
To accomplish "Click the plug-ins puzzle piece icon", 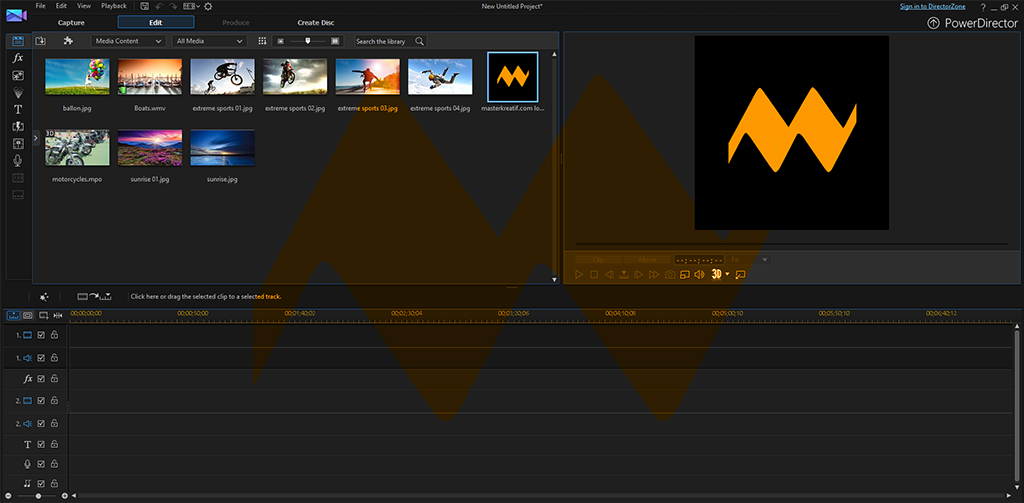I will point(68,41).
